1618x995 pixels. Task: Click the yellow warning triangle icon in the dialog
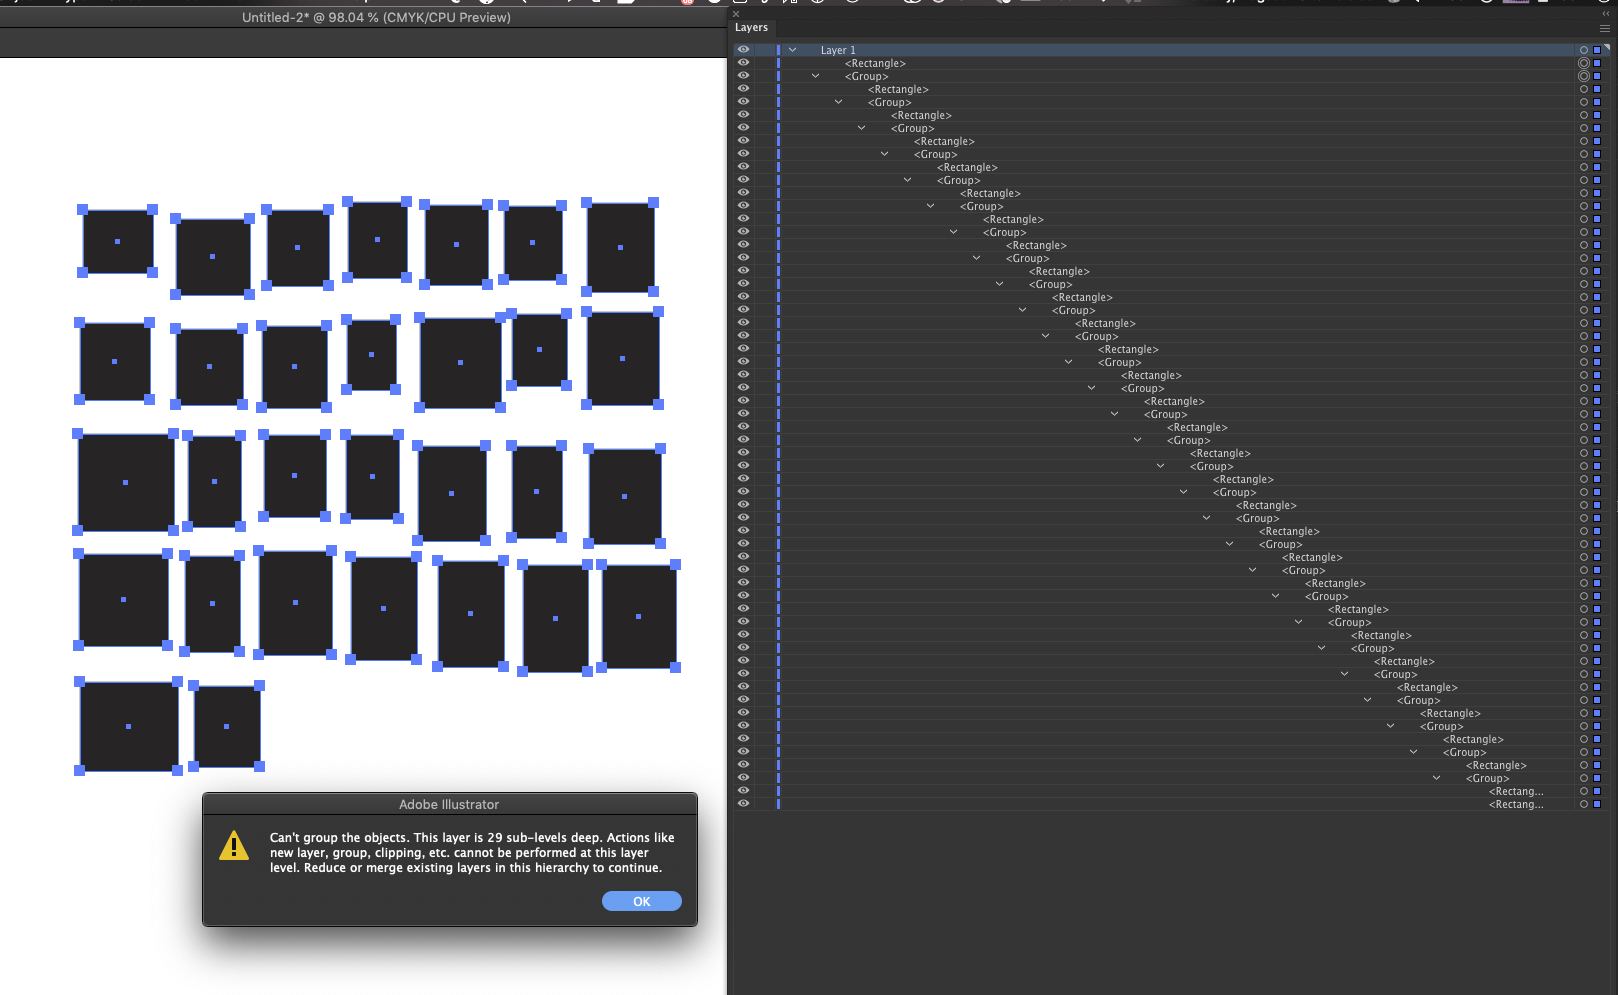click(x=234, y=846)
